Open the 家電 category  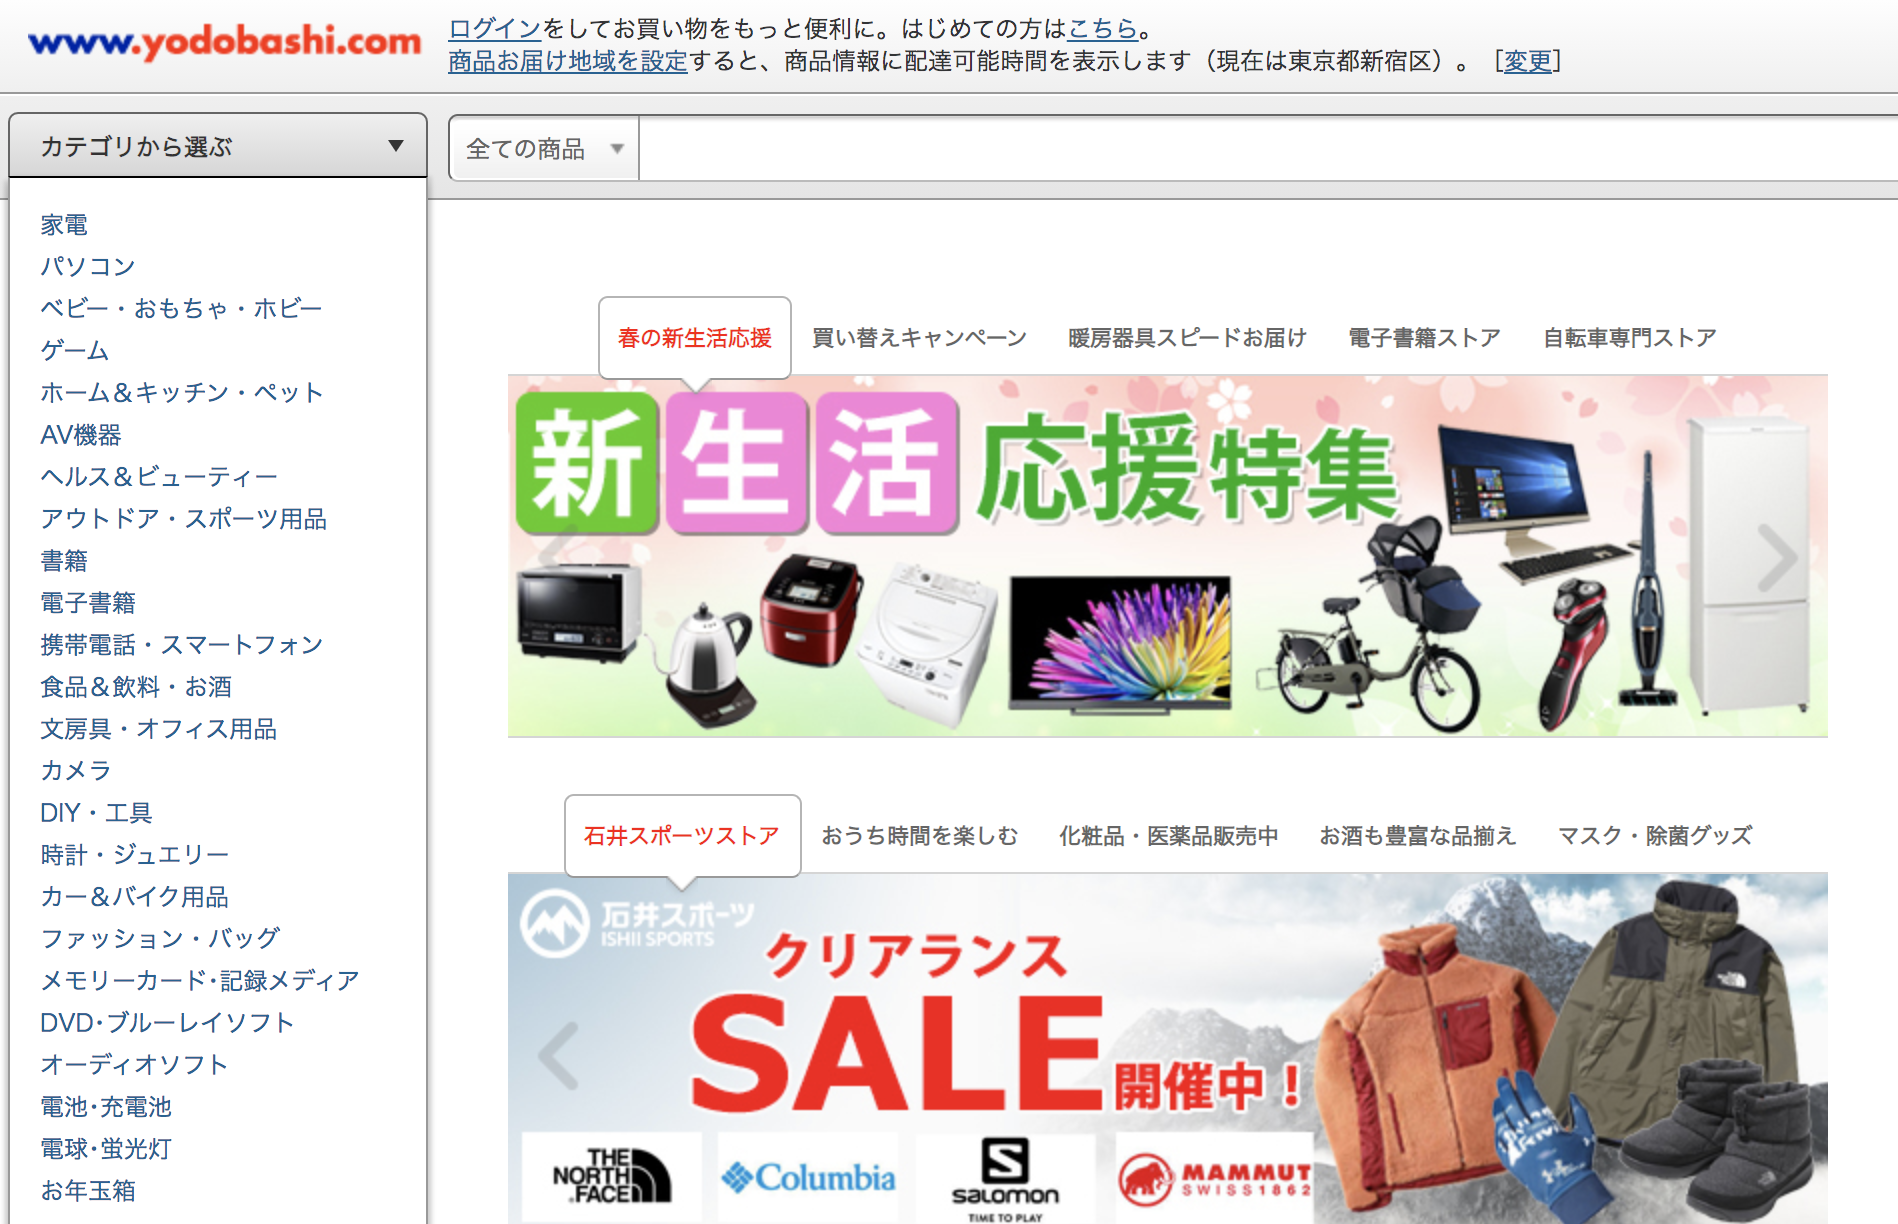point(64,225)
